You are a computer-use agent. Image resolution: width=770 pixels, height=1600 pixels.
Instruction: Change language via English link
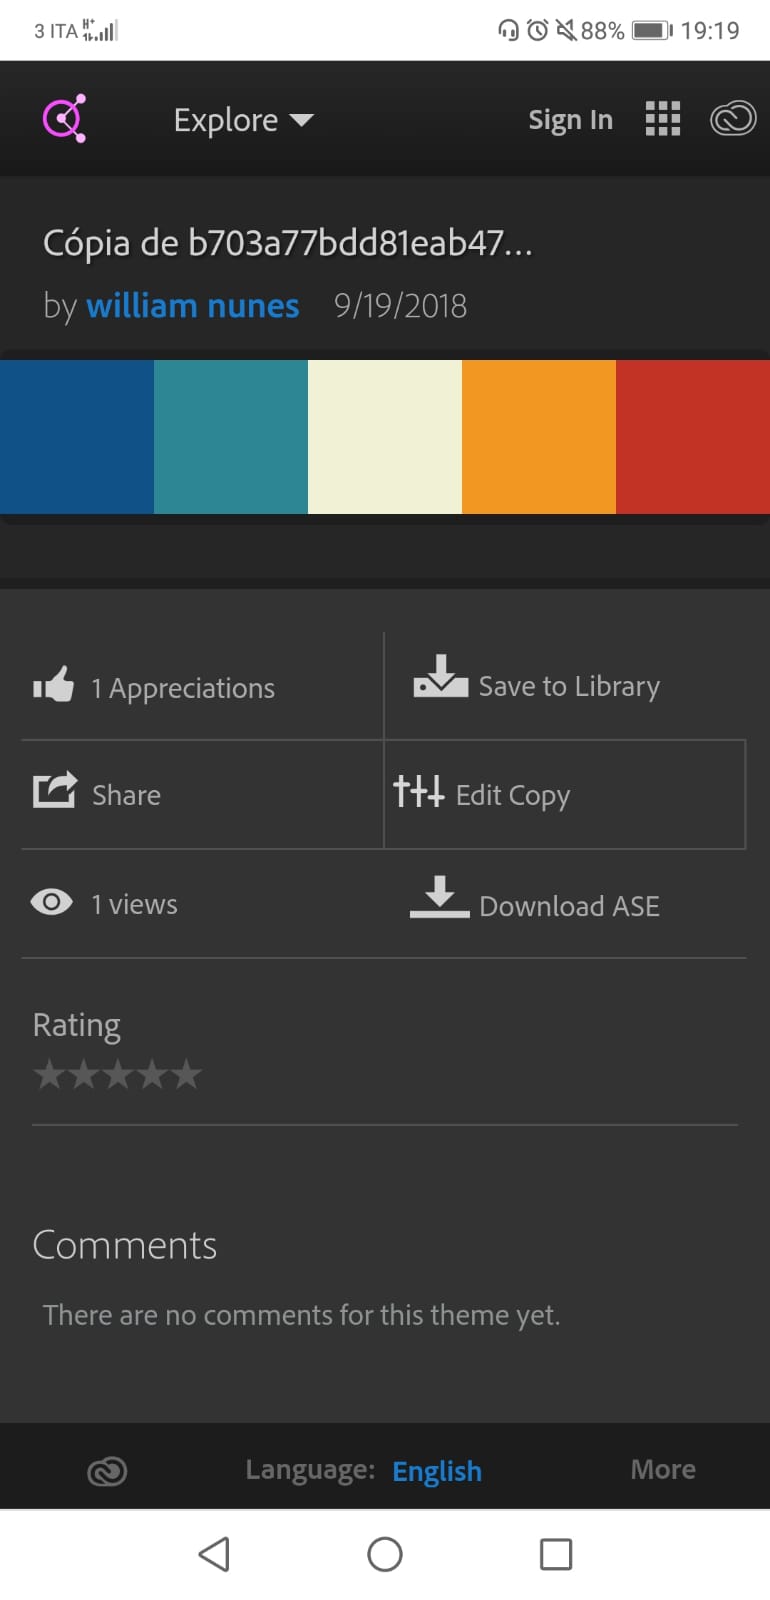(x=437, y=1471)
